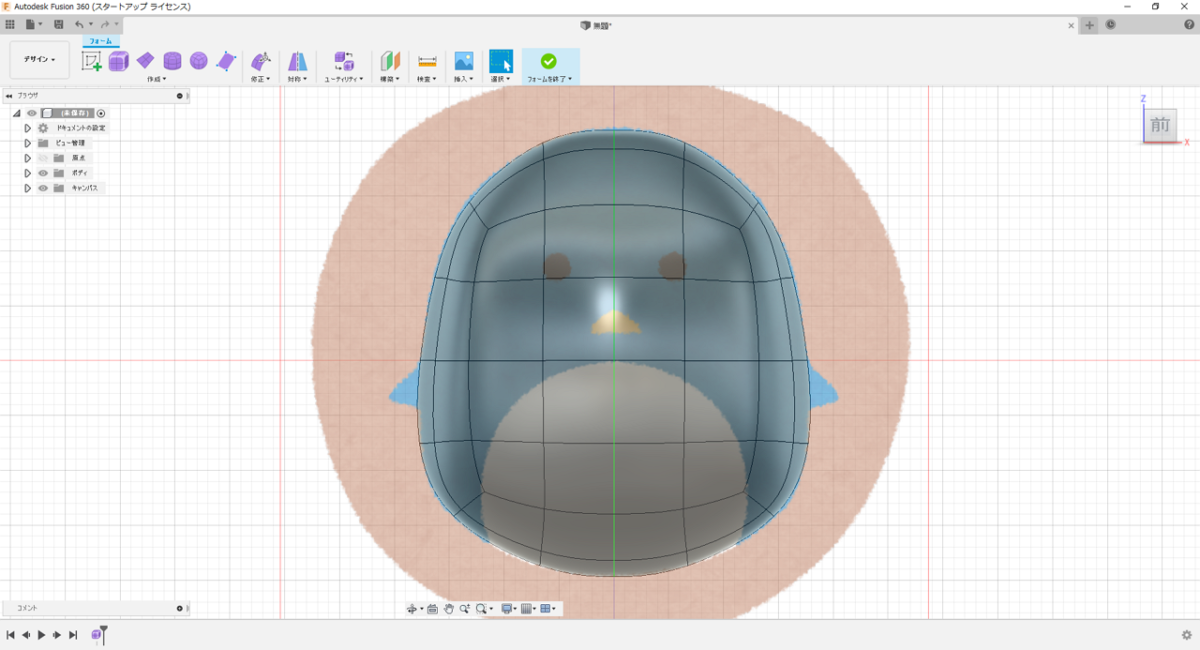
Task: Click the Zoom Window fit icon
Action: tap(482, 608)
